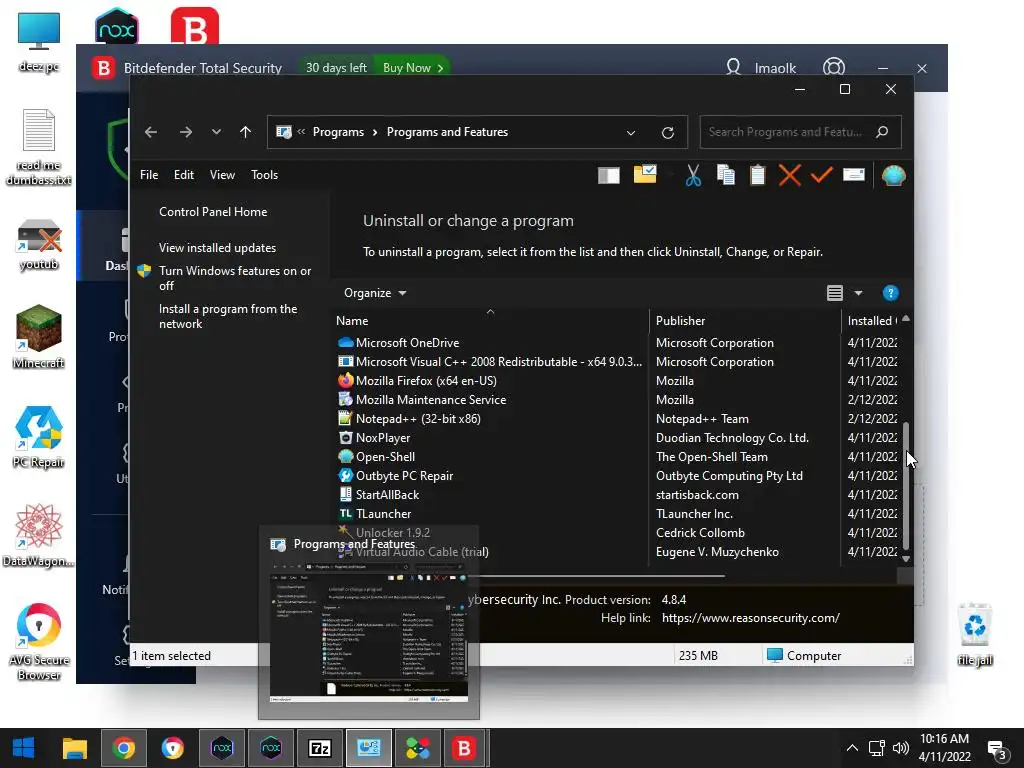1024x768 pixels.
Task: Go back with the back arrow
Action: pos(151,132)
